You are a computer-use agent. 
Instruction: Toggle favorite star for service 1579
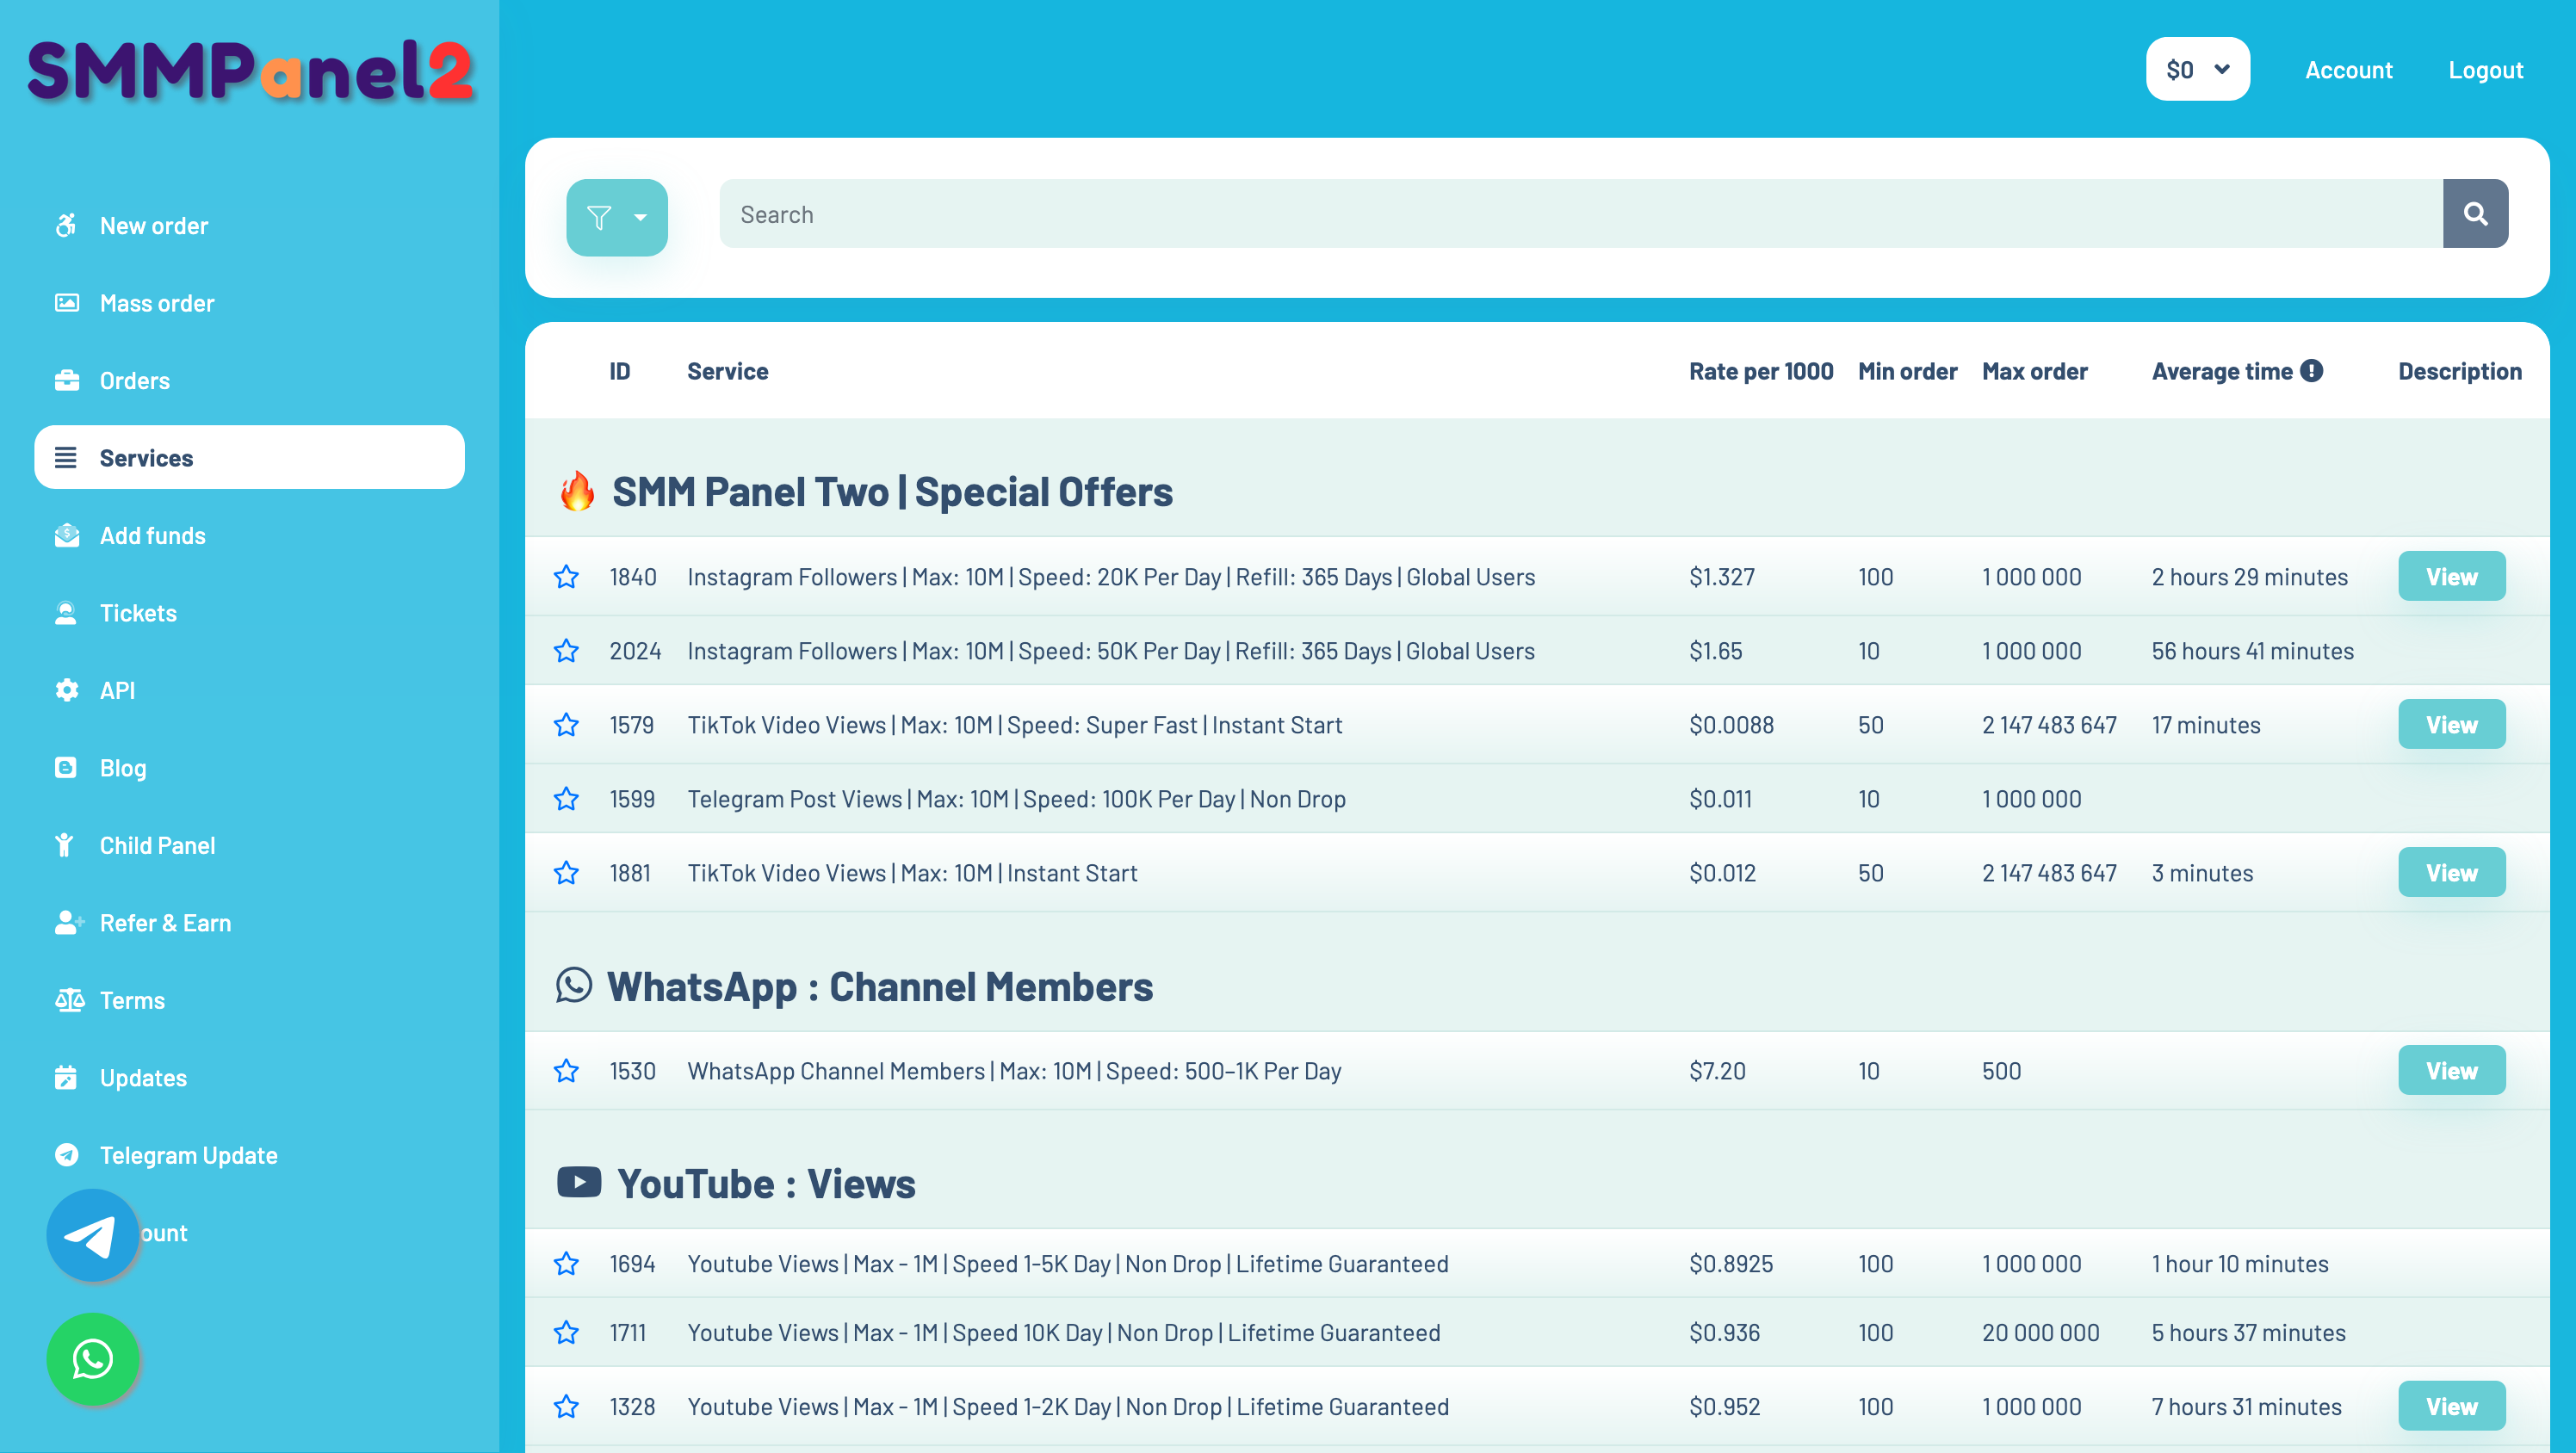pos(566,725)
